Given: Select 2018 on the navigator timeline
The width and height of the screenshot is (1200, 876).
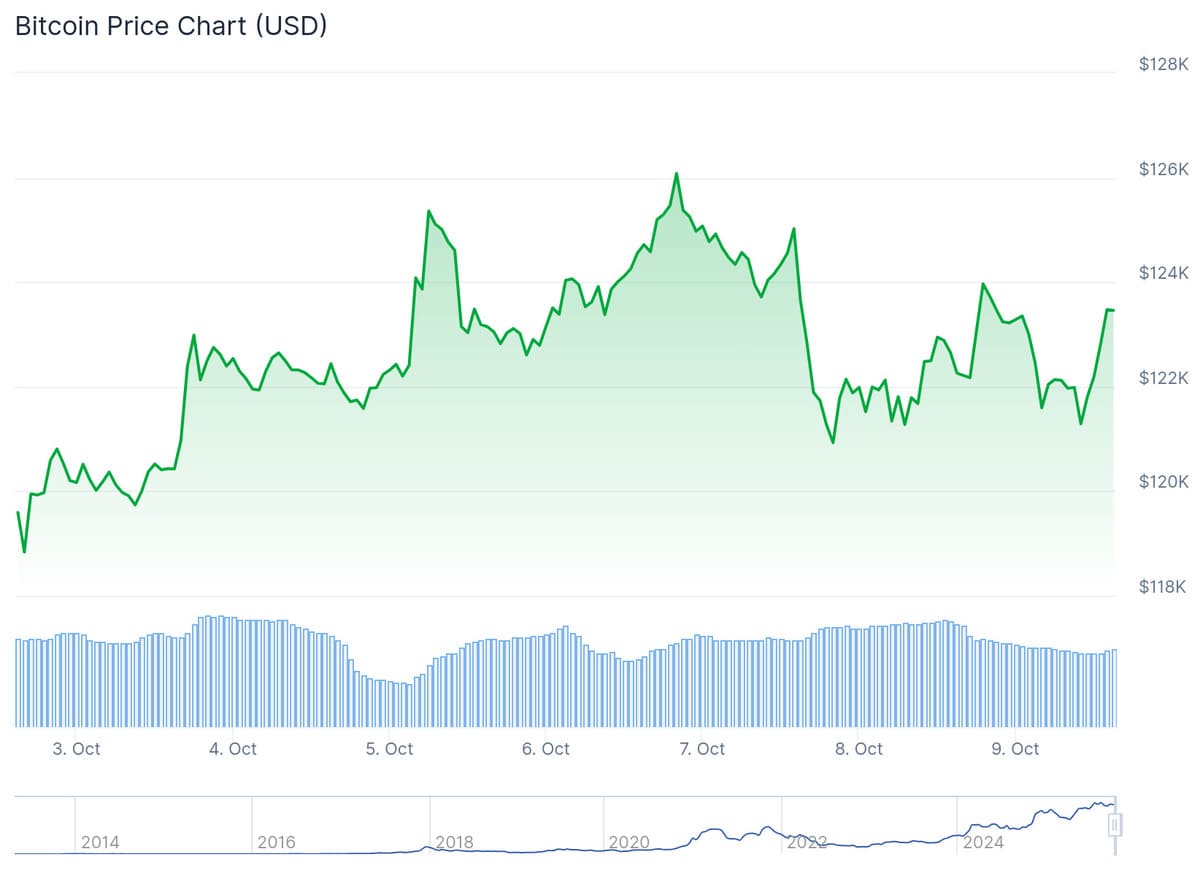Looking at the screenshot, I should click(454, 842).
